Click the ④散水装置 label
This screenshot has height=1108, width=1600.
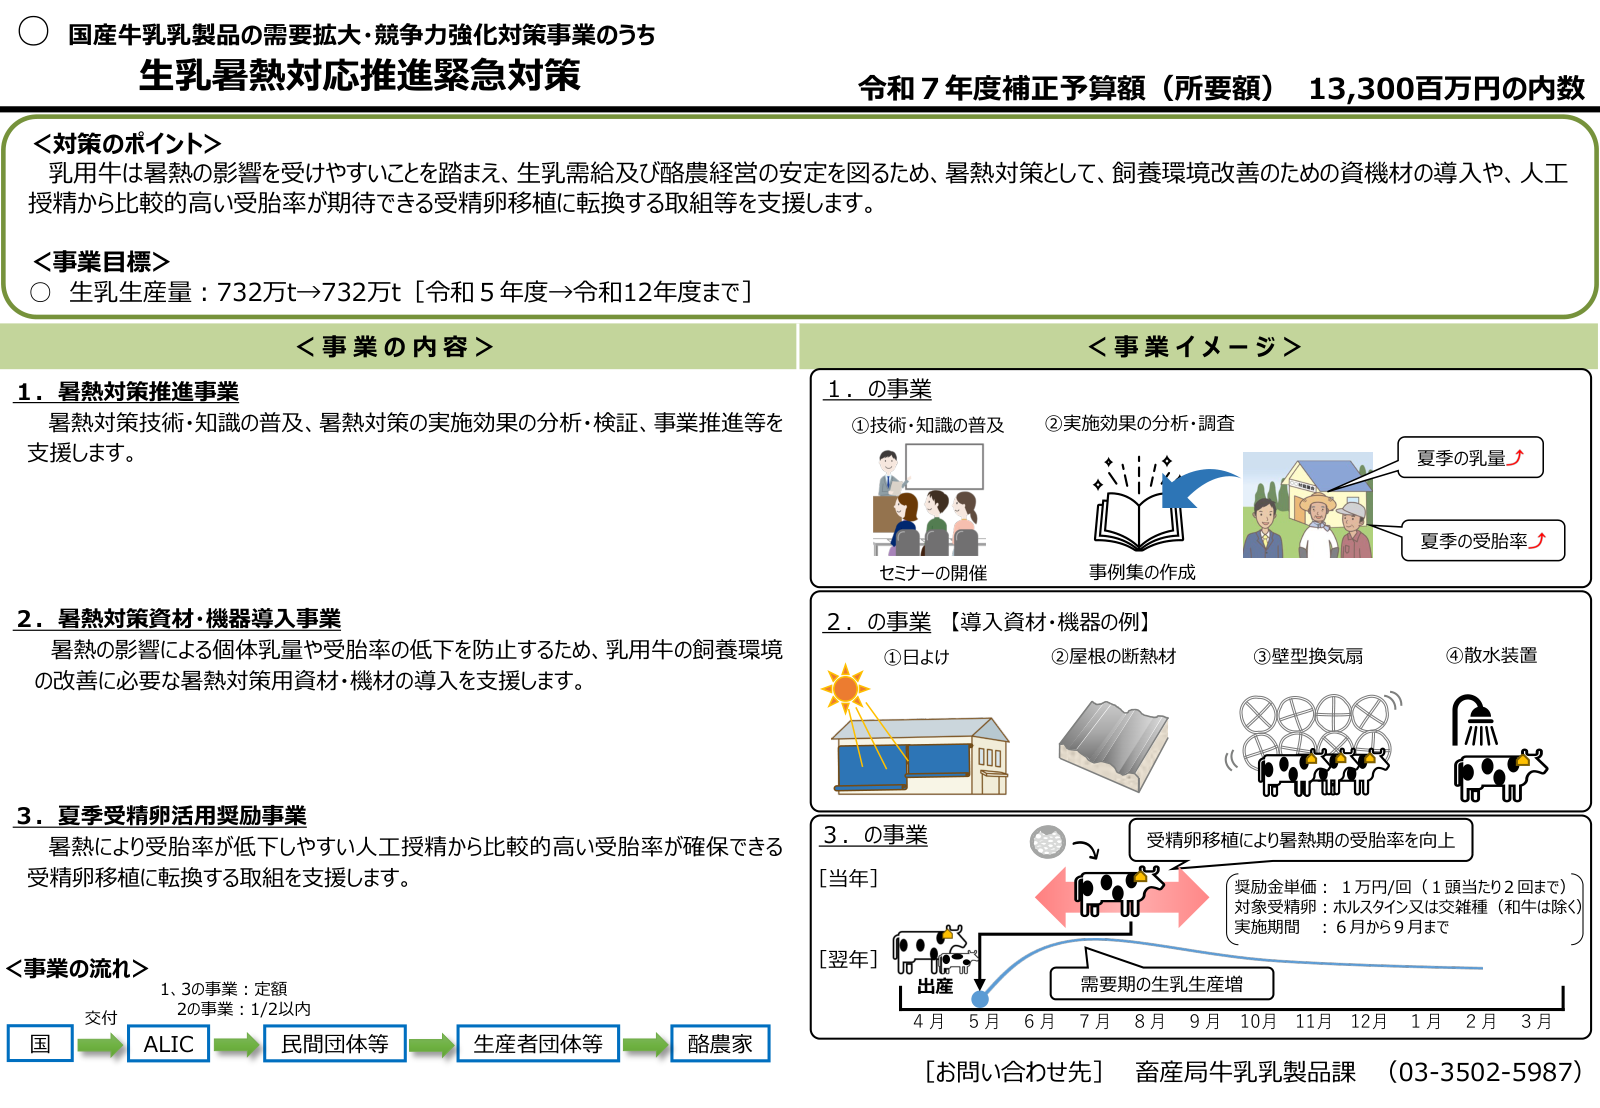pos(1491,655)
